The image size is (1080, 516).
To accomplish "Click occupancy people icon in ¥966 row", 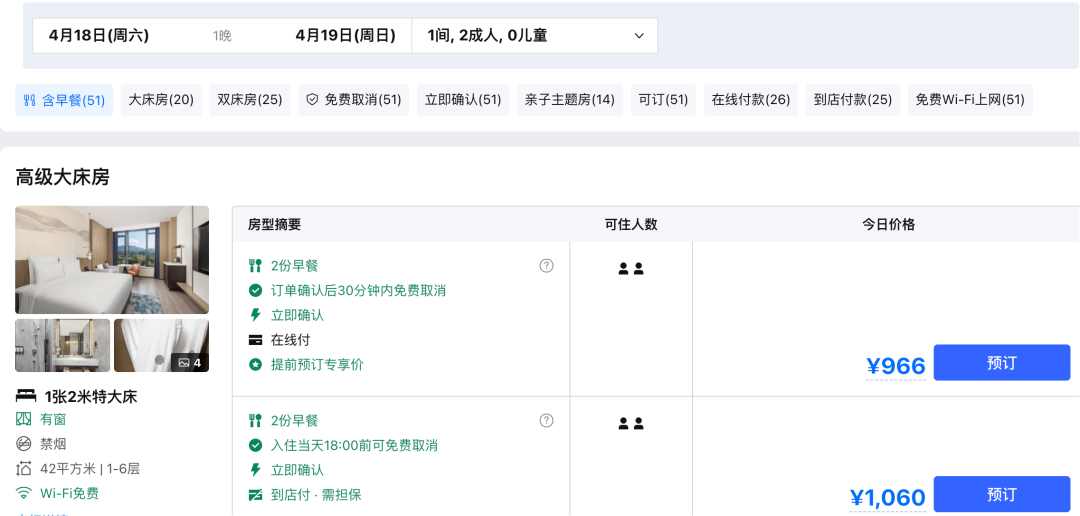I will point(631,269).
